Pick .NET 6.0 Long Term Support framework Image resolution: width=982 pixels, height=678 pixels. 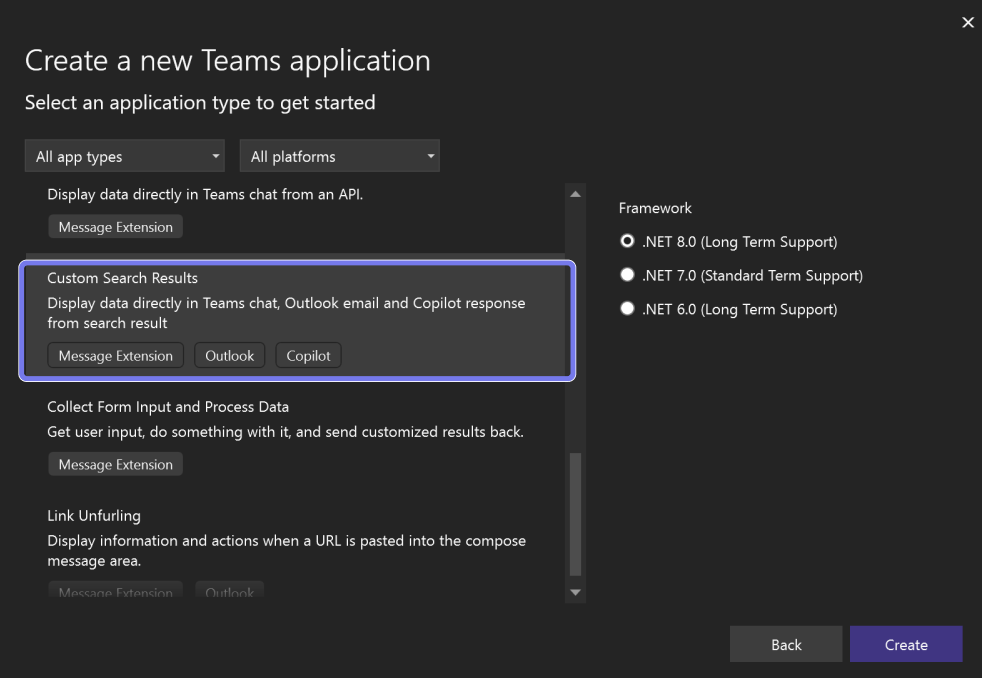pyautogui.click(x=628, y=310)
